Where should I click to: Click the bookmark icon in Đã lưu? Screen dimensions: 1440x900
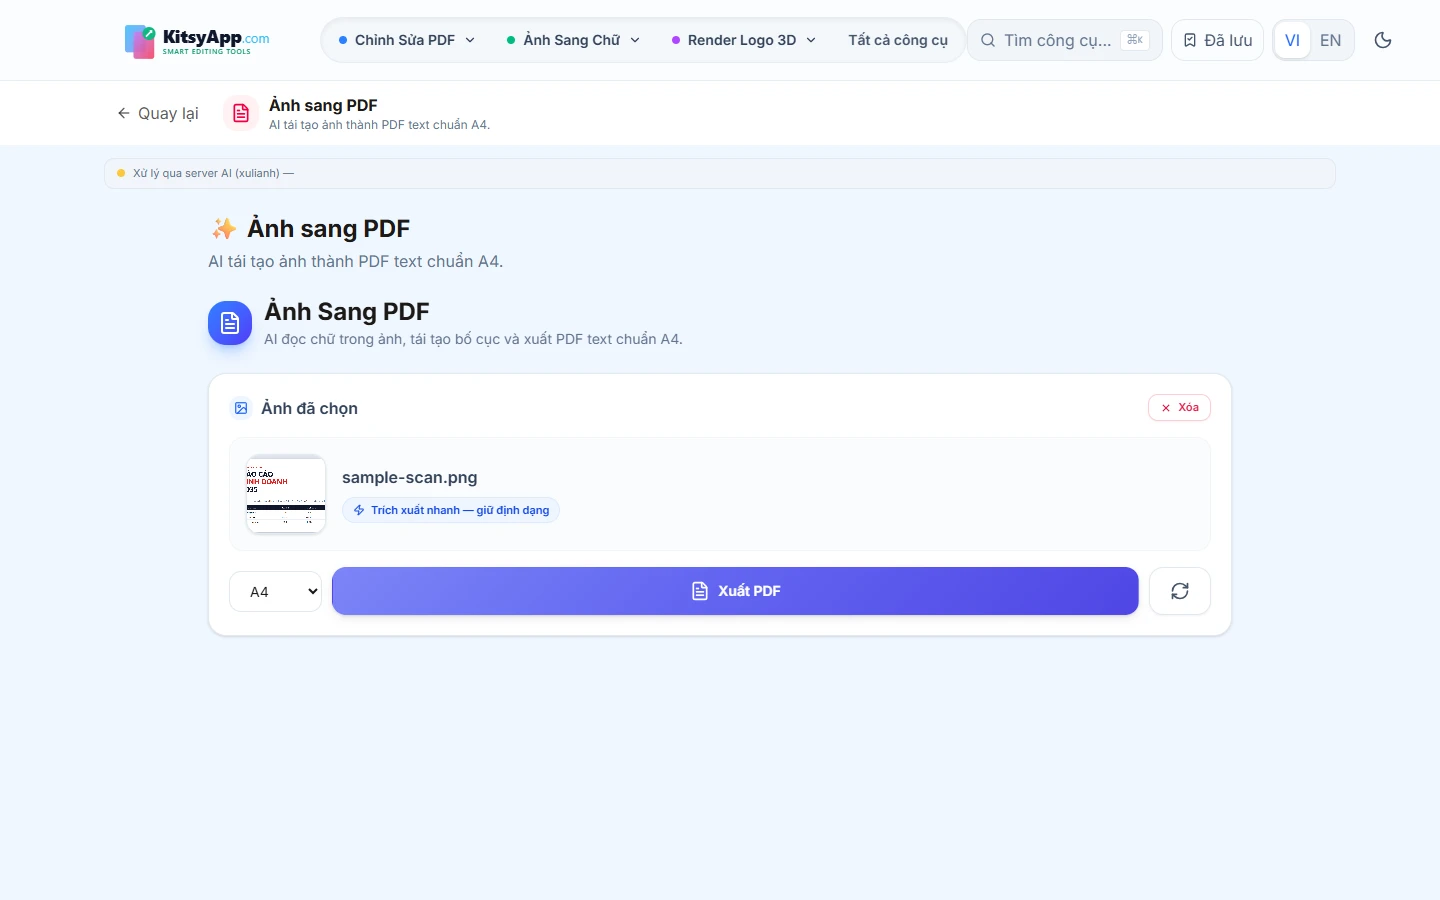tap(1190, 40)
